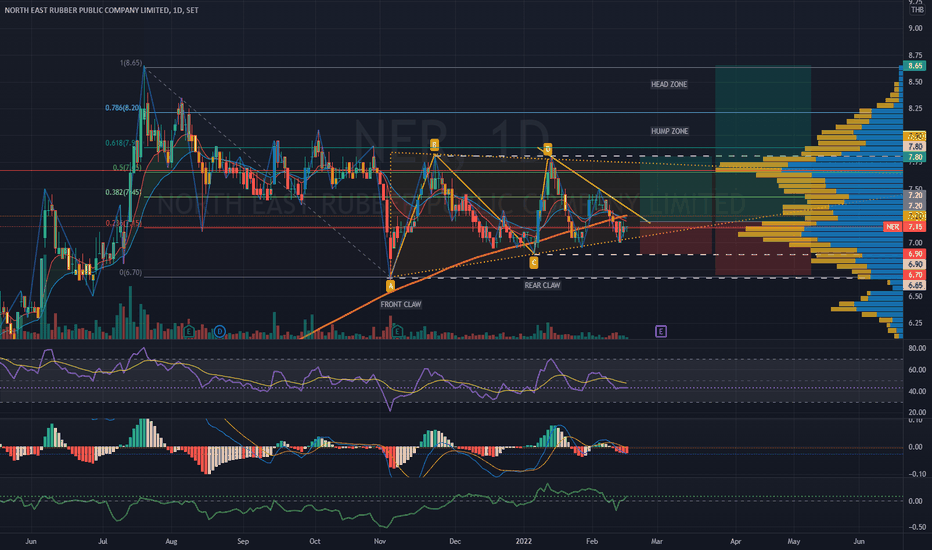The image size is (932, 550).
Task: Click the Fibonacci 0.786(8.20) level label
Action: point(124,108)
